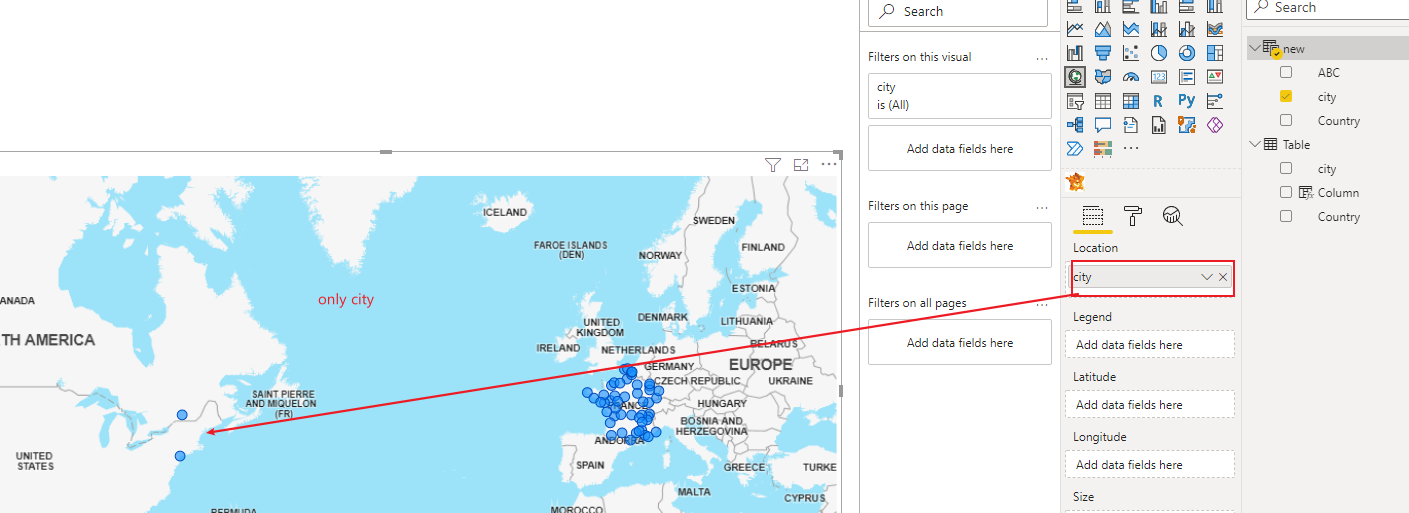Select the Area chart visualization
Viewport: 1409px width, 513px height.
click(x=1103, y=29)
